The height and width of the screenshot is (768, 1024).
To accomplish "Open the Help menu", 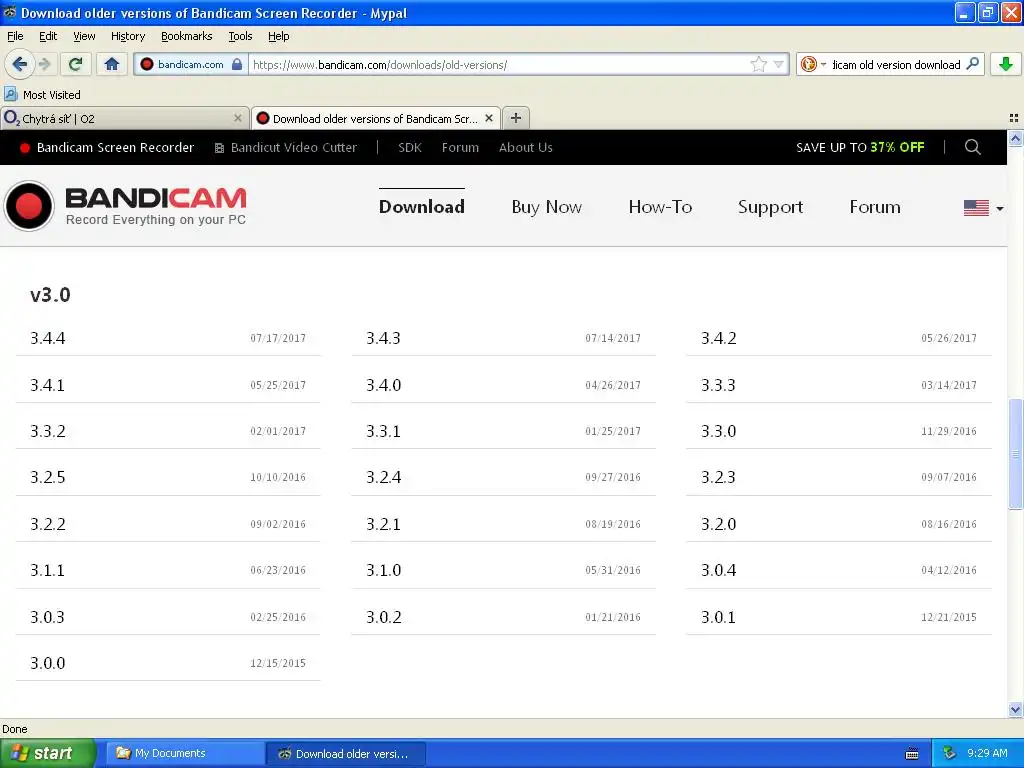I will click(278, 36).
